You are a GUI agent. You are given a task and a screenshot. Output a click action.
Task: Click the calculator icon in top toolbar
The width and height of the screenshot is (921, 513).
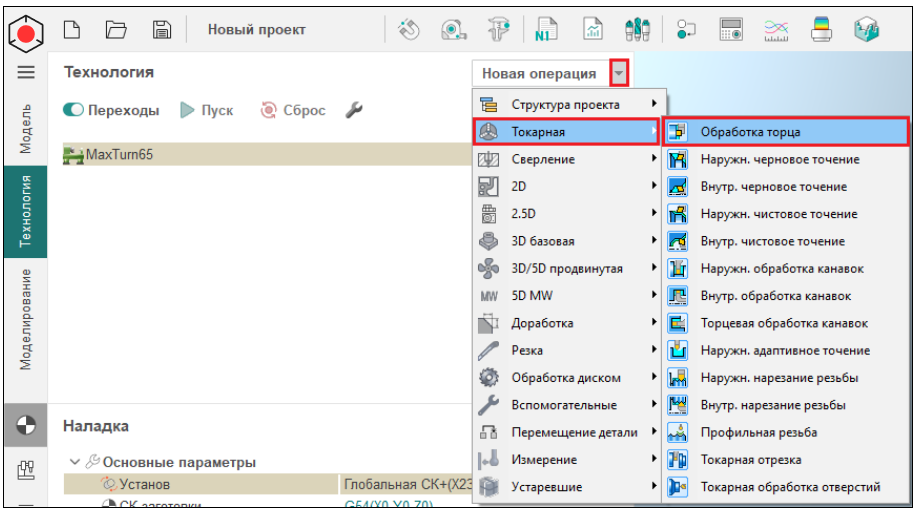[731, 30]
